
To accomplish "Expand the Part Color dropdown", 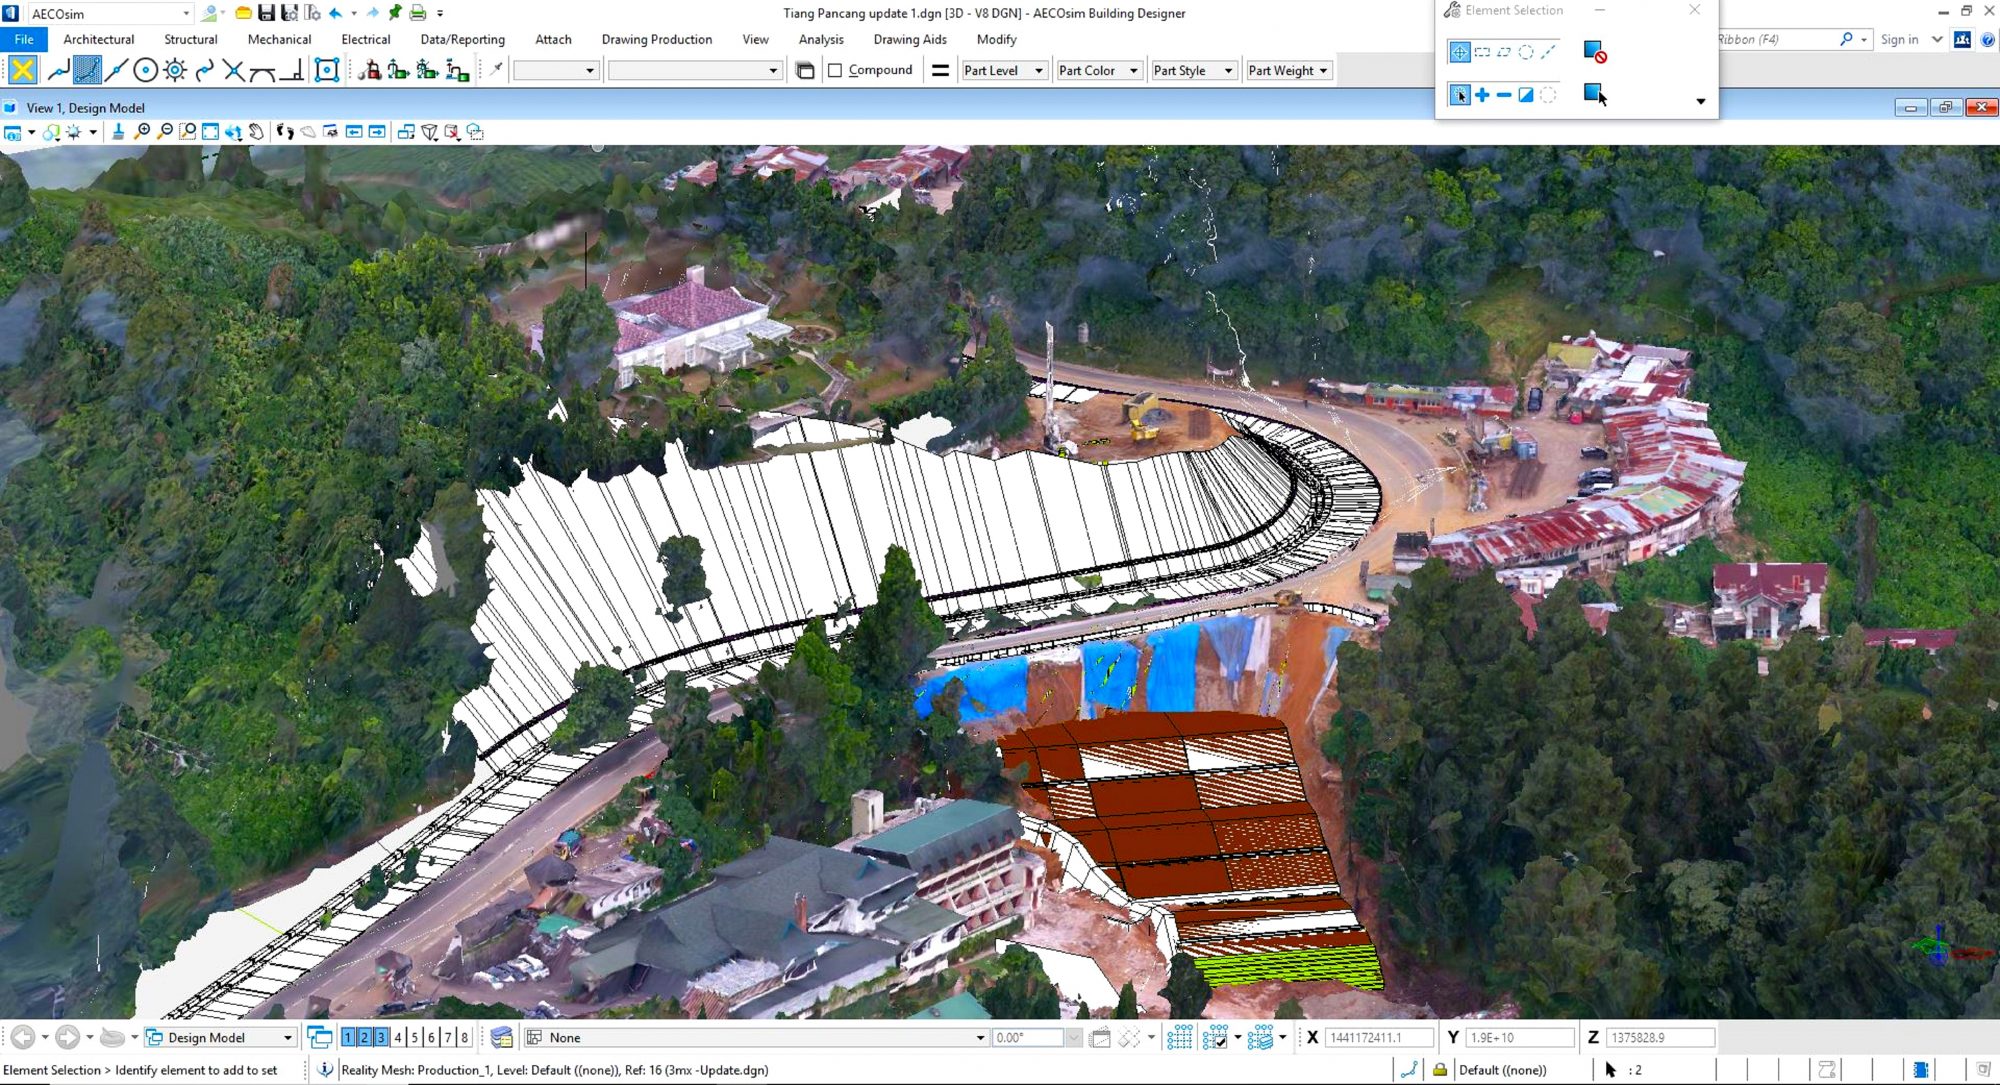I will click(x=1098, y=70).
